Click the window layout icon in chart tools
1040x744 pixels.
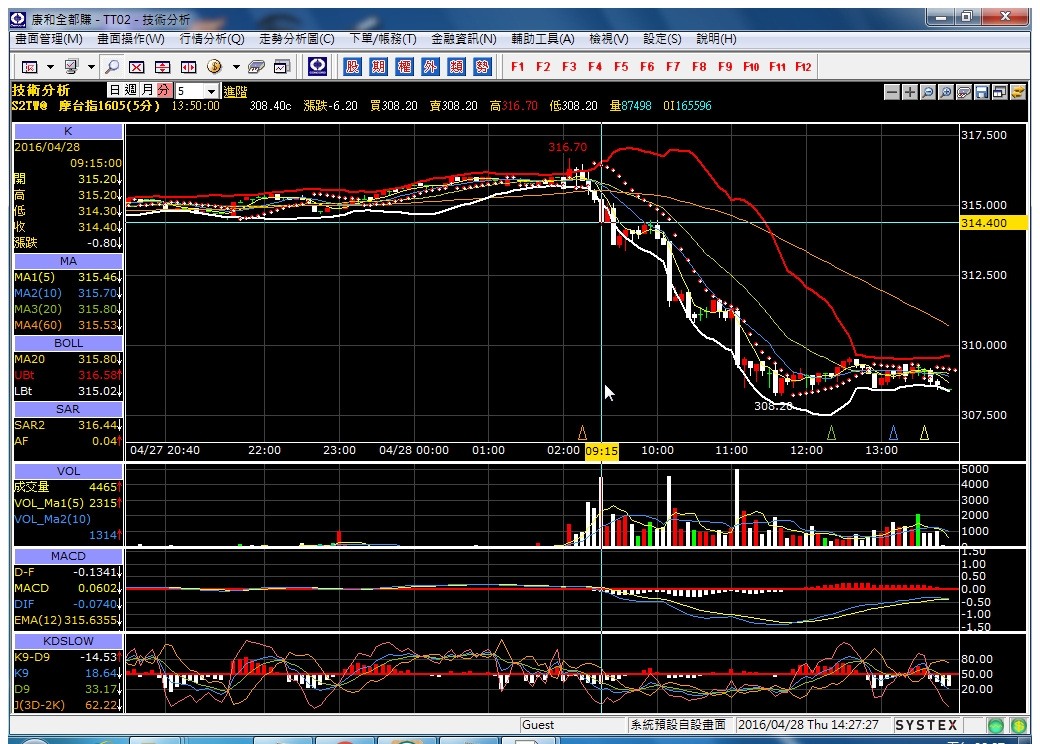coord(1000,92)
